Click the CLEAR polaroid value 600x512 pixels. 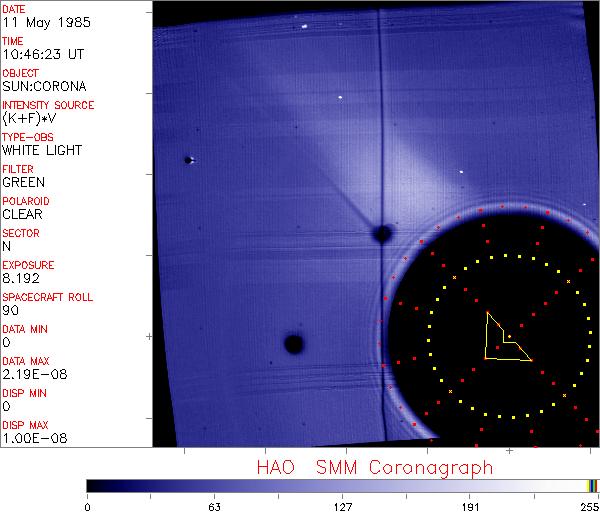[x=23, y=214]
